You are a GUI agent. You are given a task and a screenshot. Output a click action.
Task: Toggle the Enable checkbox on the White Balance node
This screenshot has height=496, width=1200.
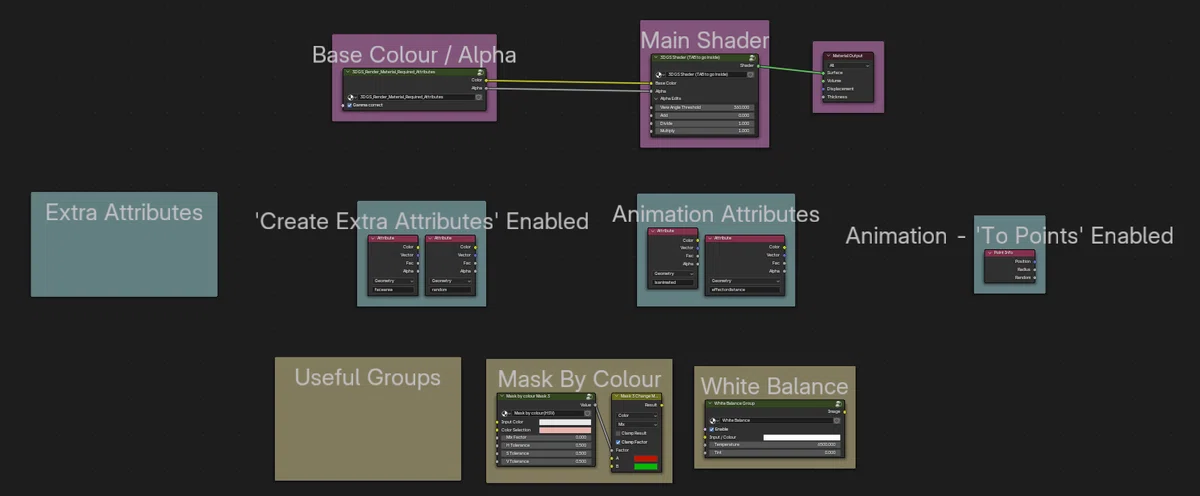tap(711, 429)
